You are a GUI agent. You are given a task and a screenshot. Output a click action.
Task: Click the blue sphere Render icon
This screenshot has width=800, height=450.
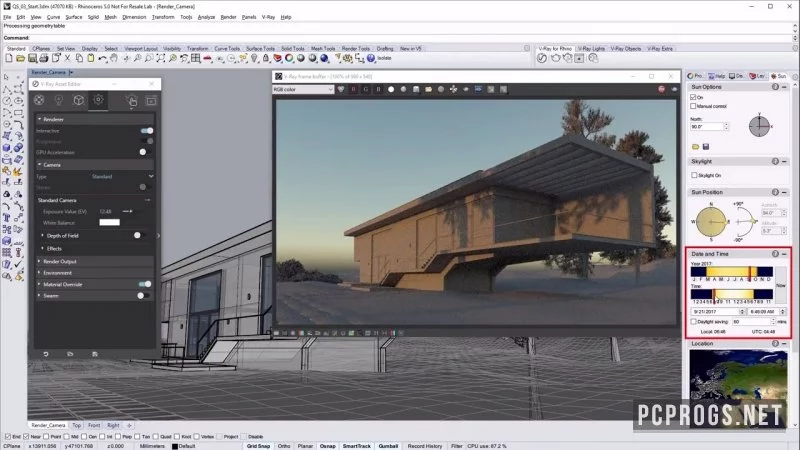pyautogui.click(x=324, y=58)
